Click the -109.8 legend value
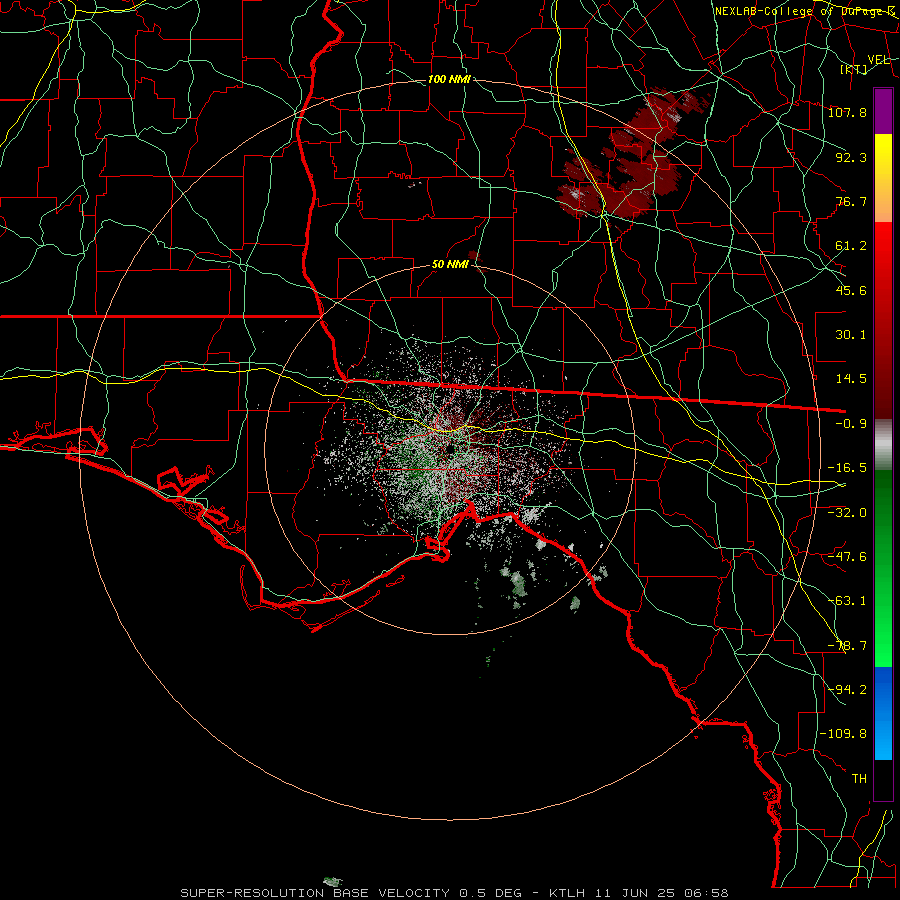This screenshot has width=900, height=900. pyautogui.click(x=843, y=734)
